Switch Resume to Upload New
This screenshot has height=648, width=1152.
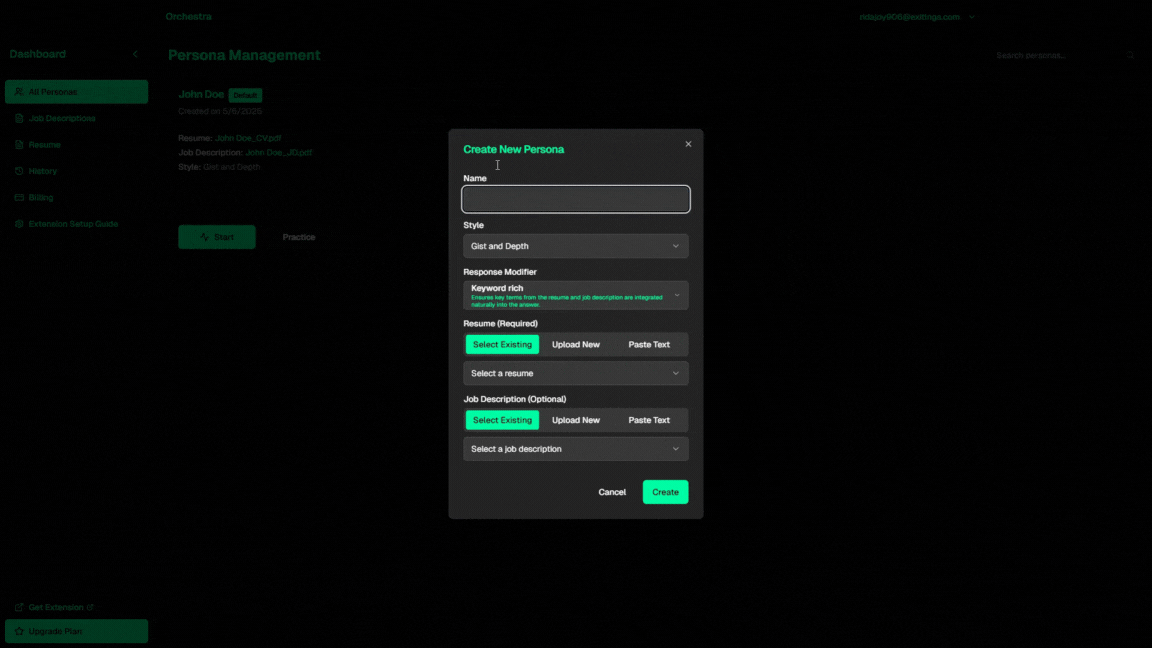pyautogui.click(x=576, y=344)
